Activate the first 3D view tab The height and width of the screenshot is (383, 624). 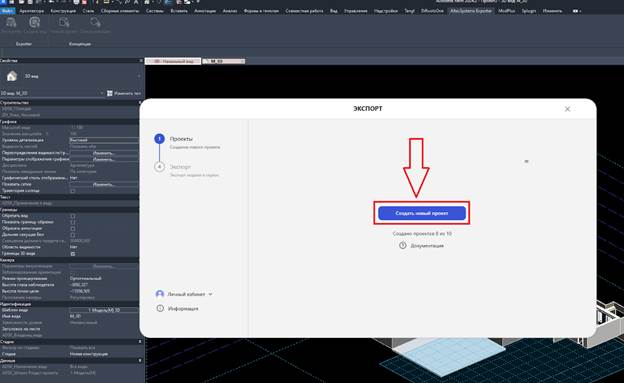[173, 61]
